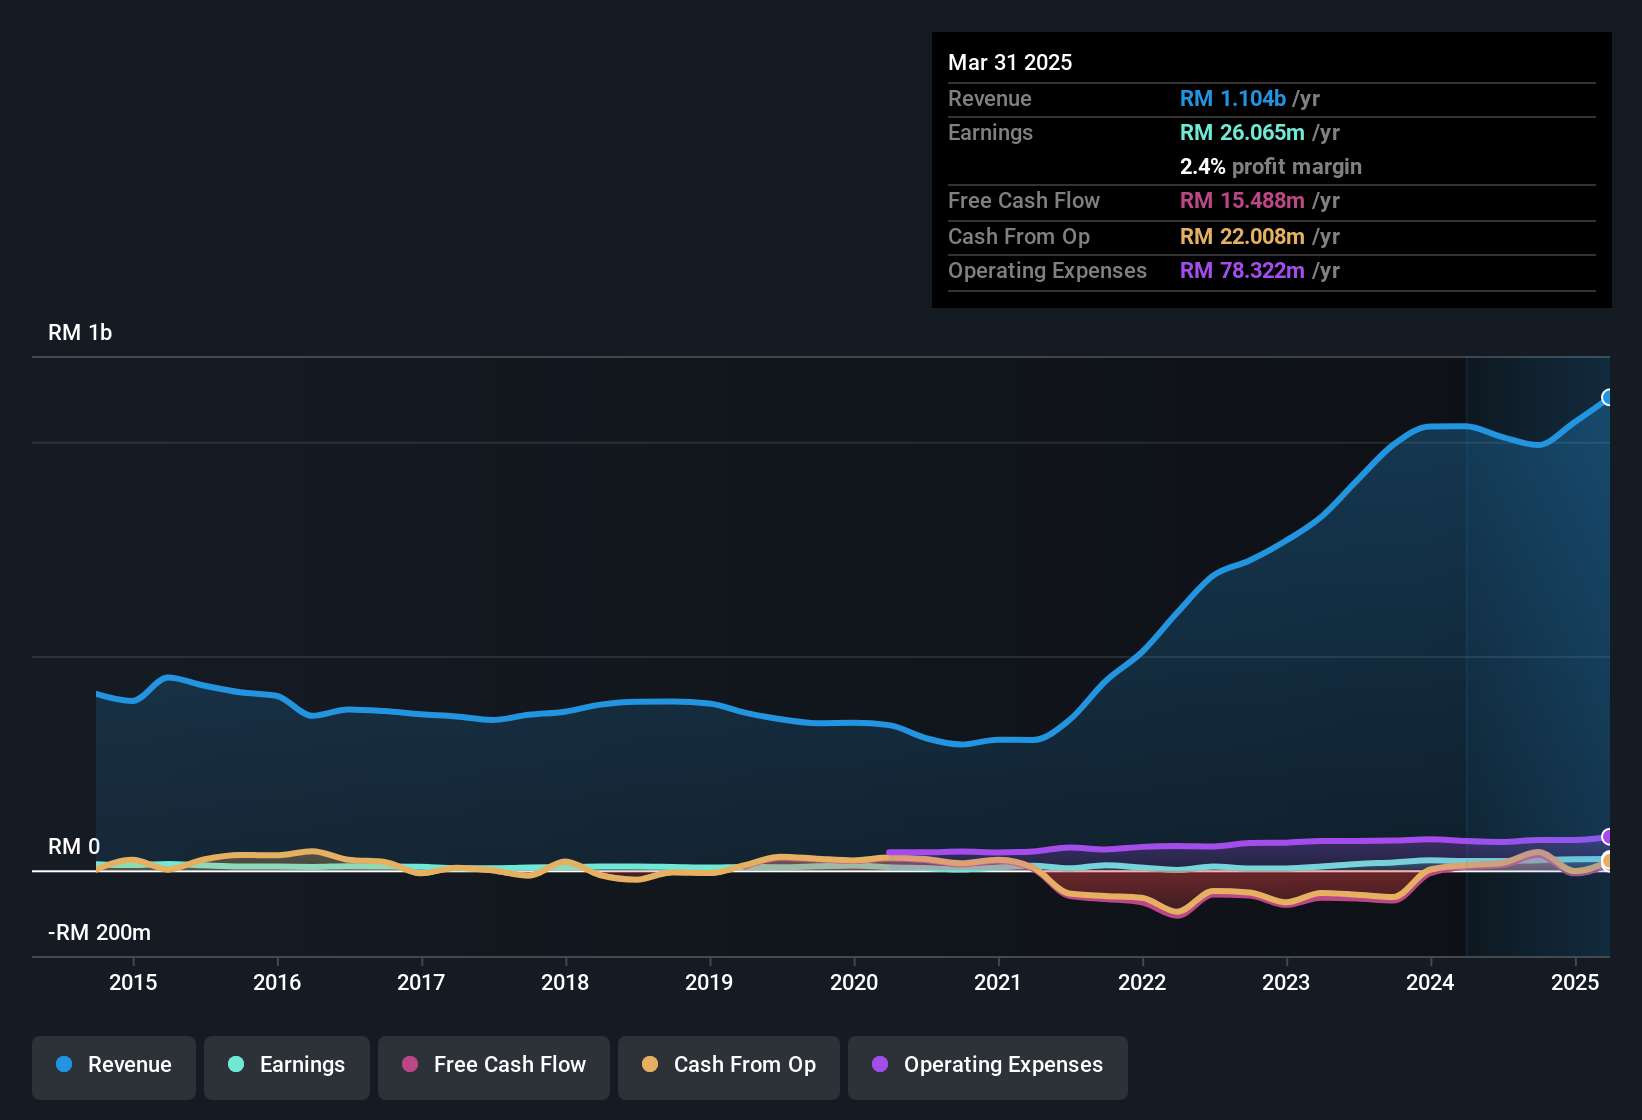The width and height of the screenshot is (1642, 1120).
Task: Click the purple Operating Expenses dot icon
Action: click(x=878, y=1065)
